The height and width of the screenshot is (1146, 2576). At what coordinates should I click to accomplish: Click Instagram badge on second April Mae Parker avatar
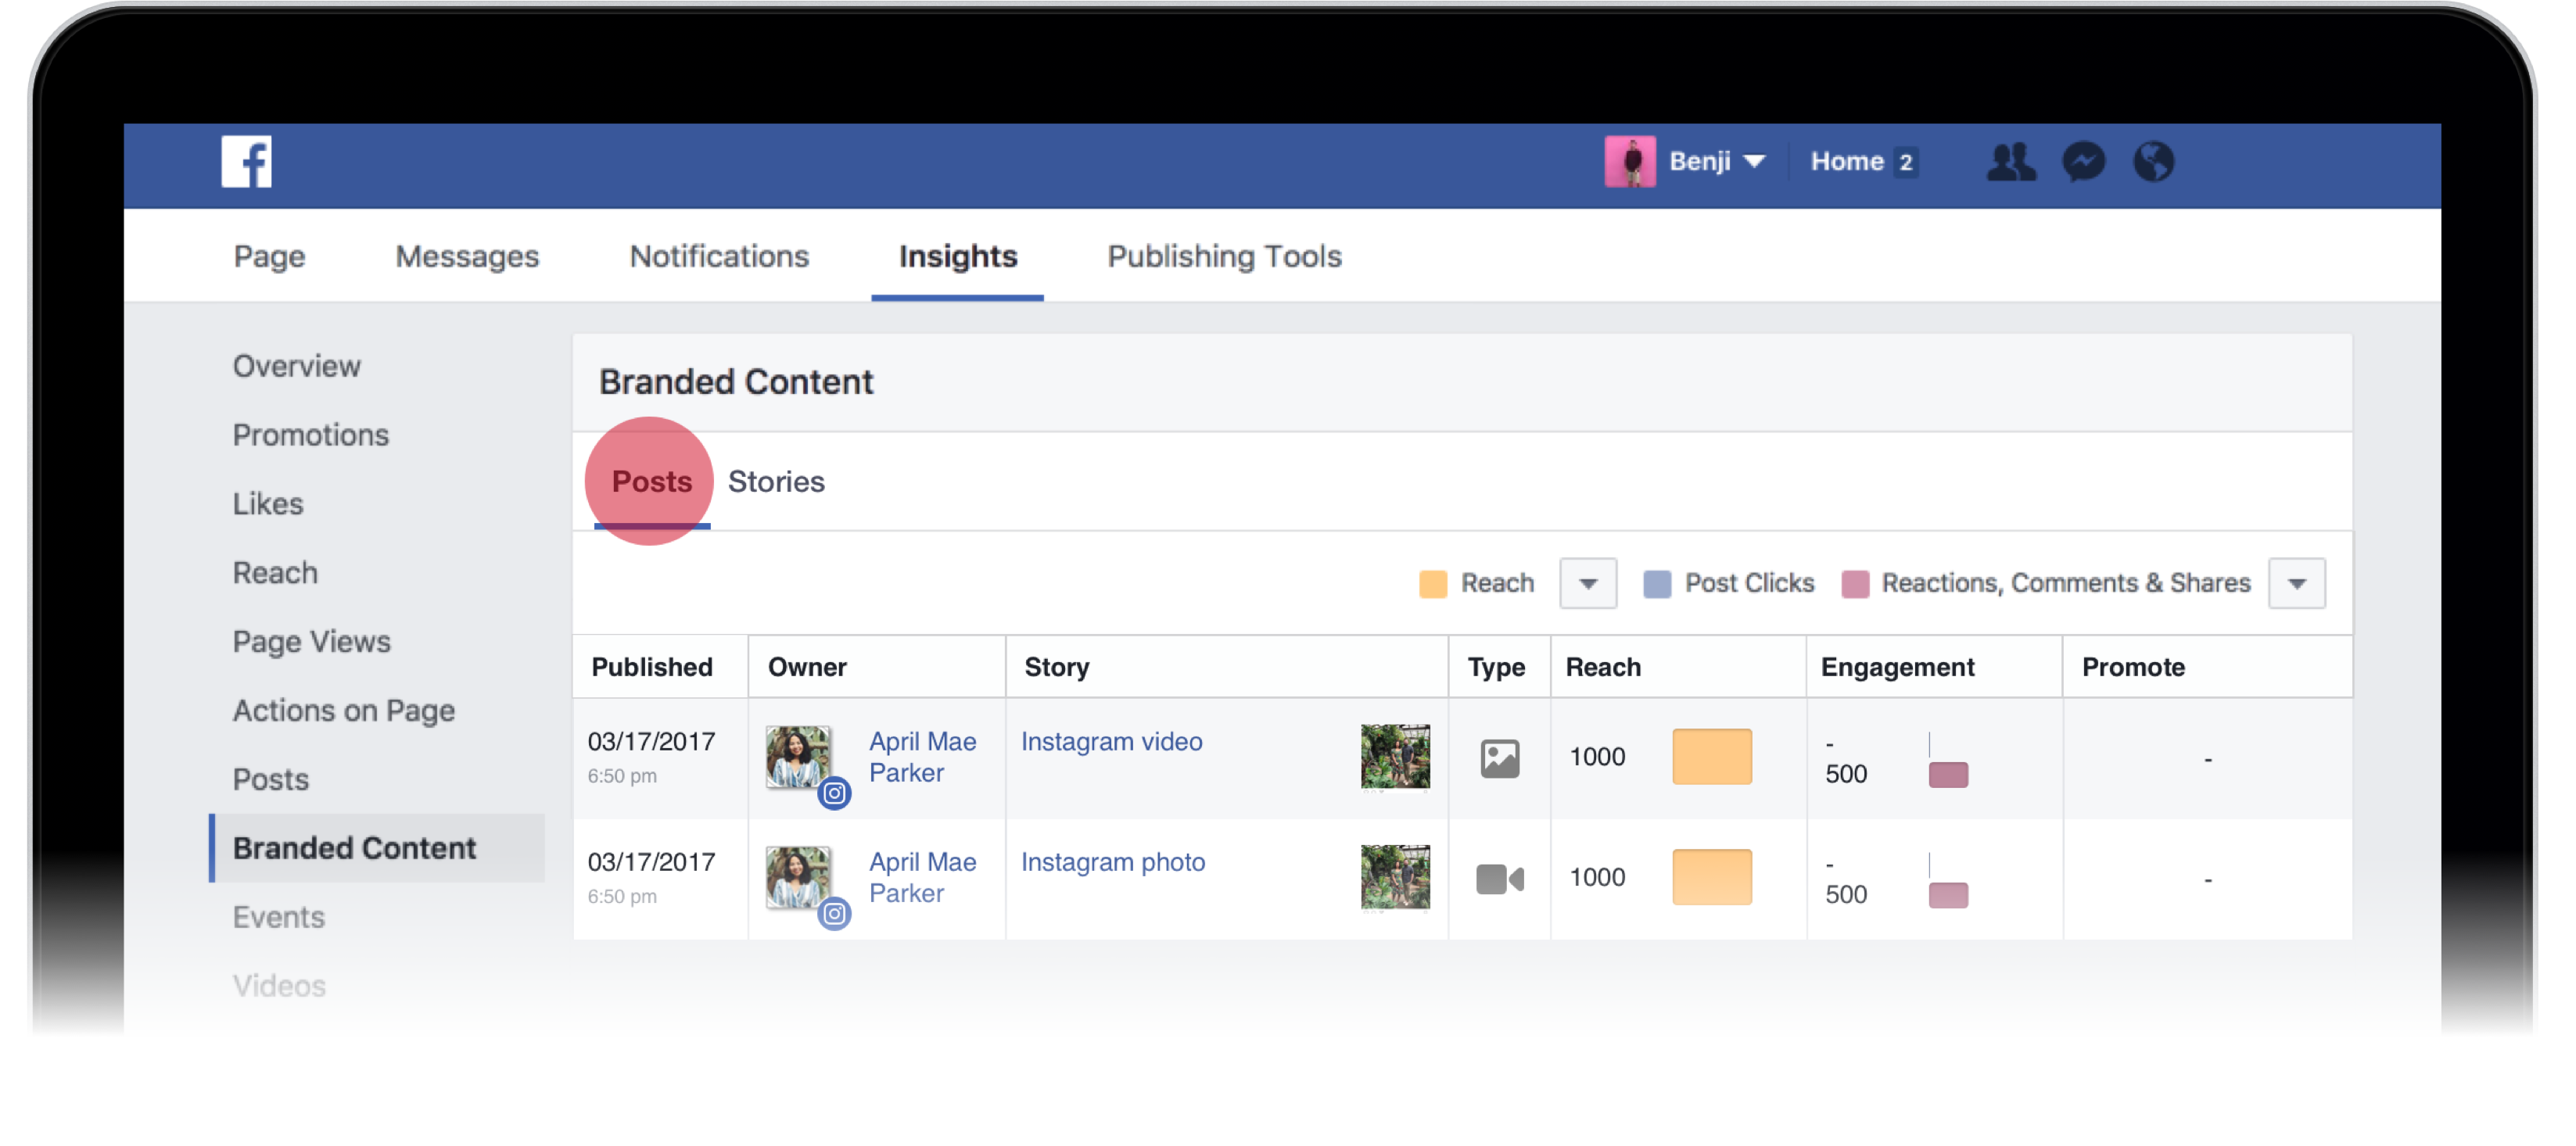[834, 913]
